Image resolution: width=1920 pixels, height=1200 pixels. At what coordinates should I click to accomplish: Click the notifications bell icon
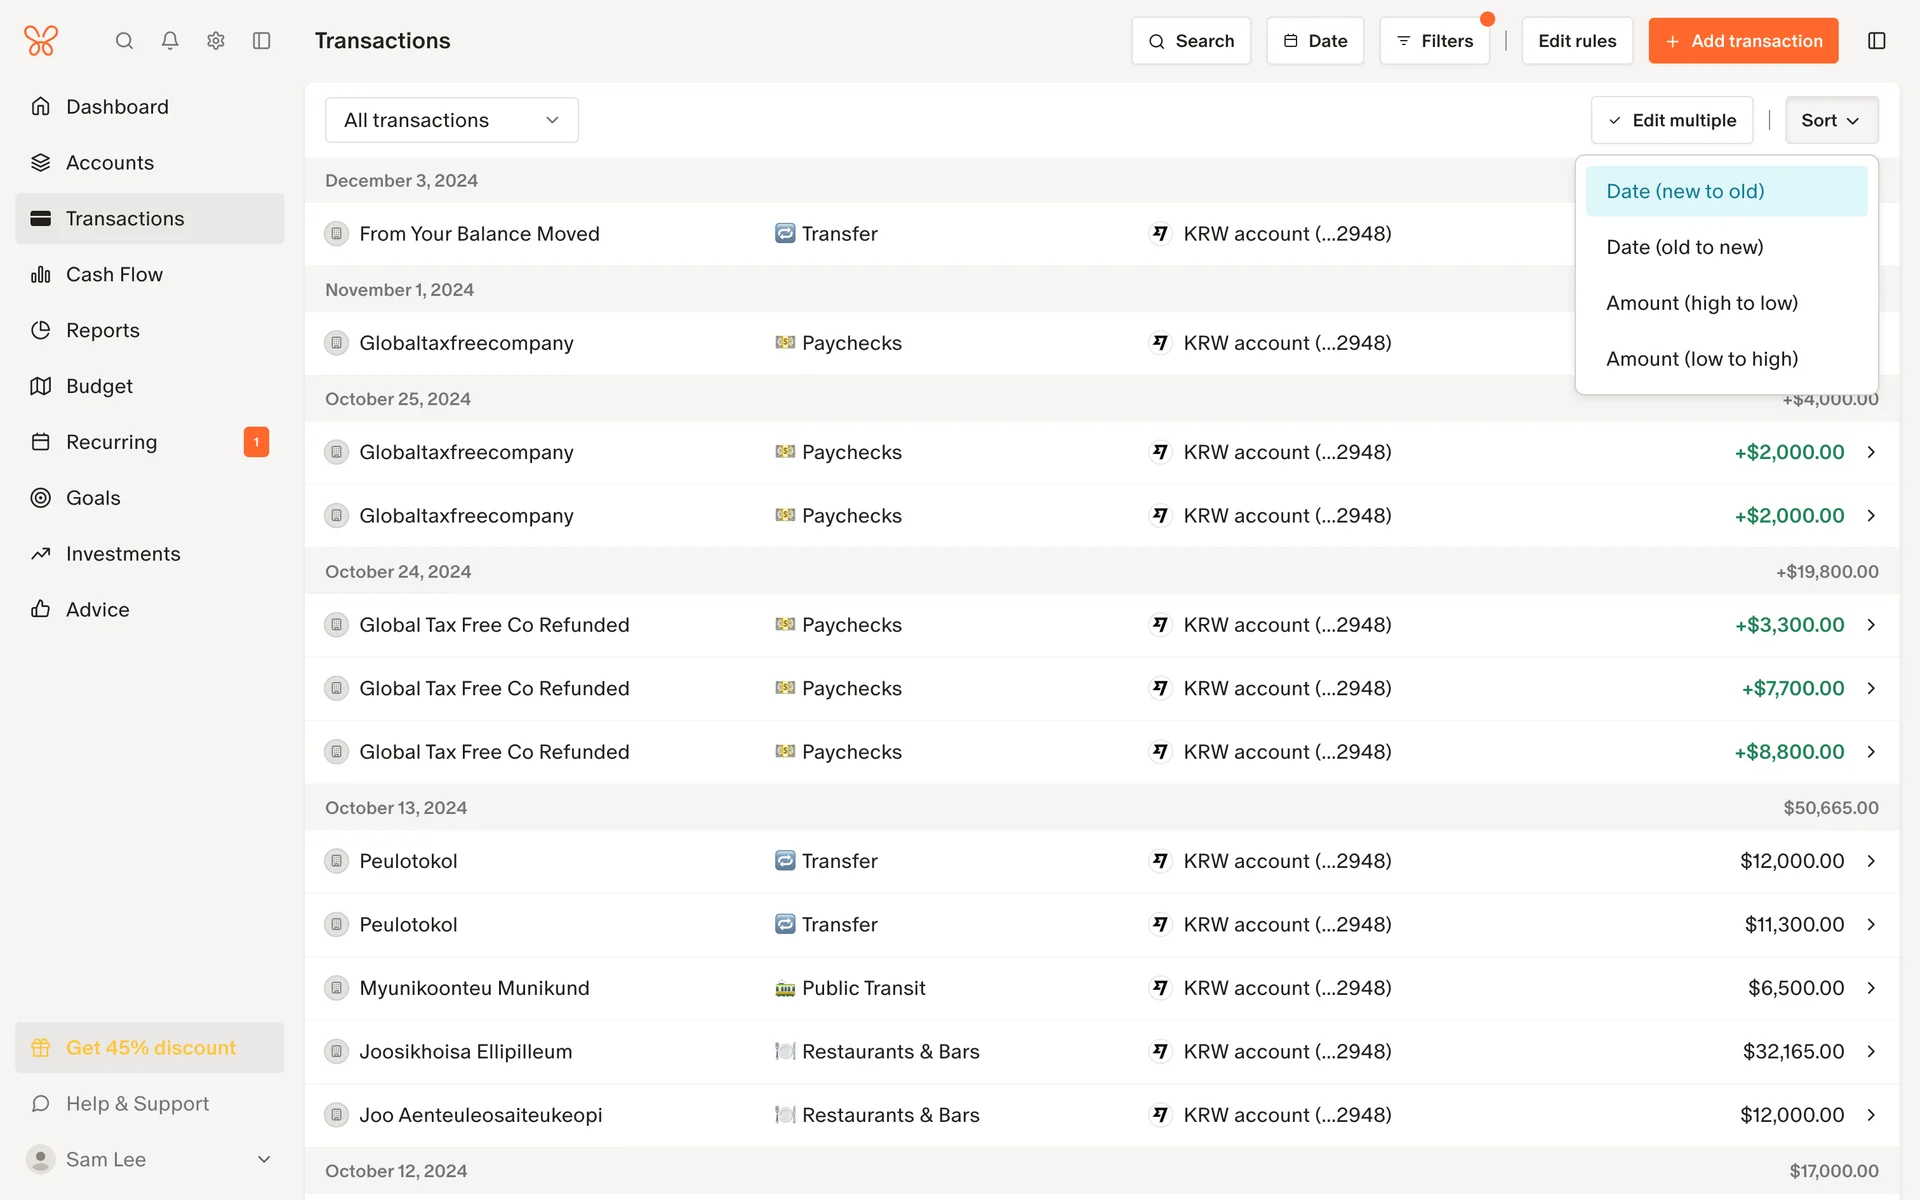[x=170, y=41]
